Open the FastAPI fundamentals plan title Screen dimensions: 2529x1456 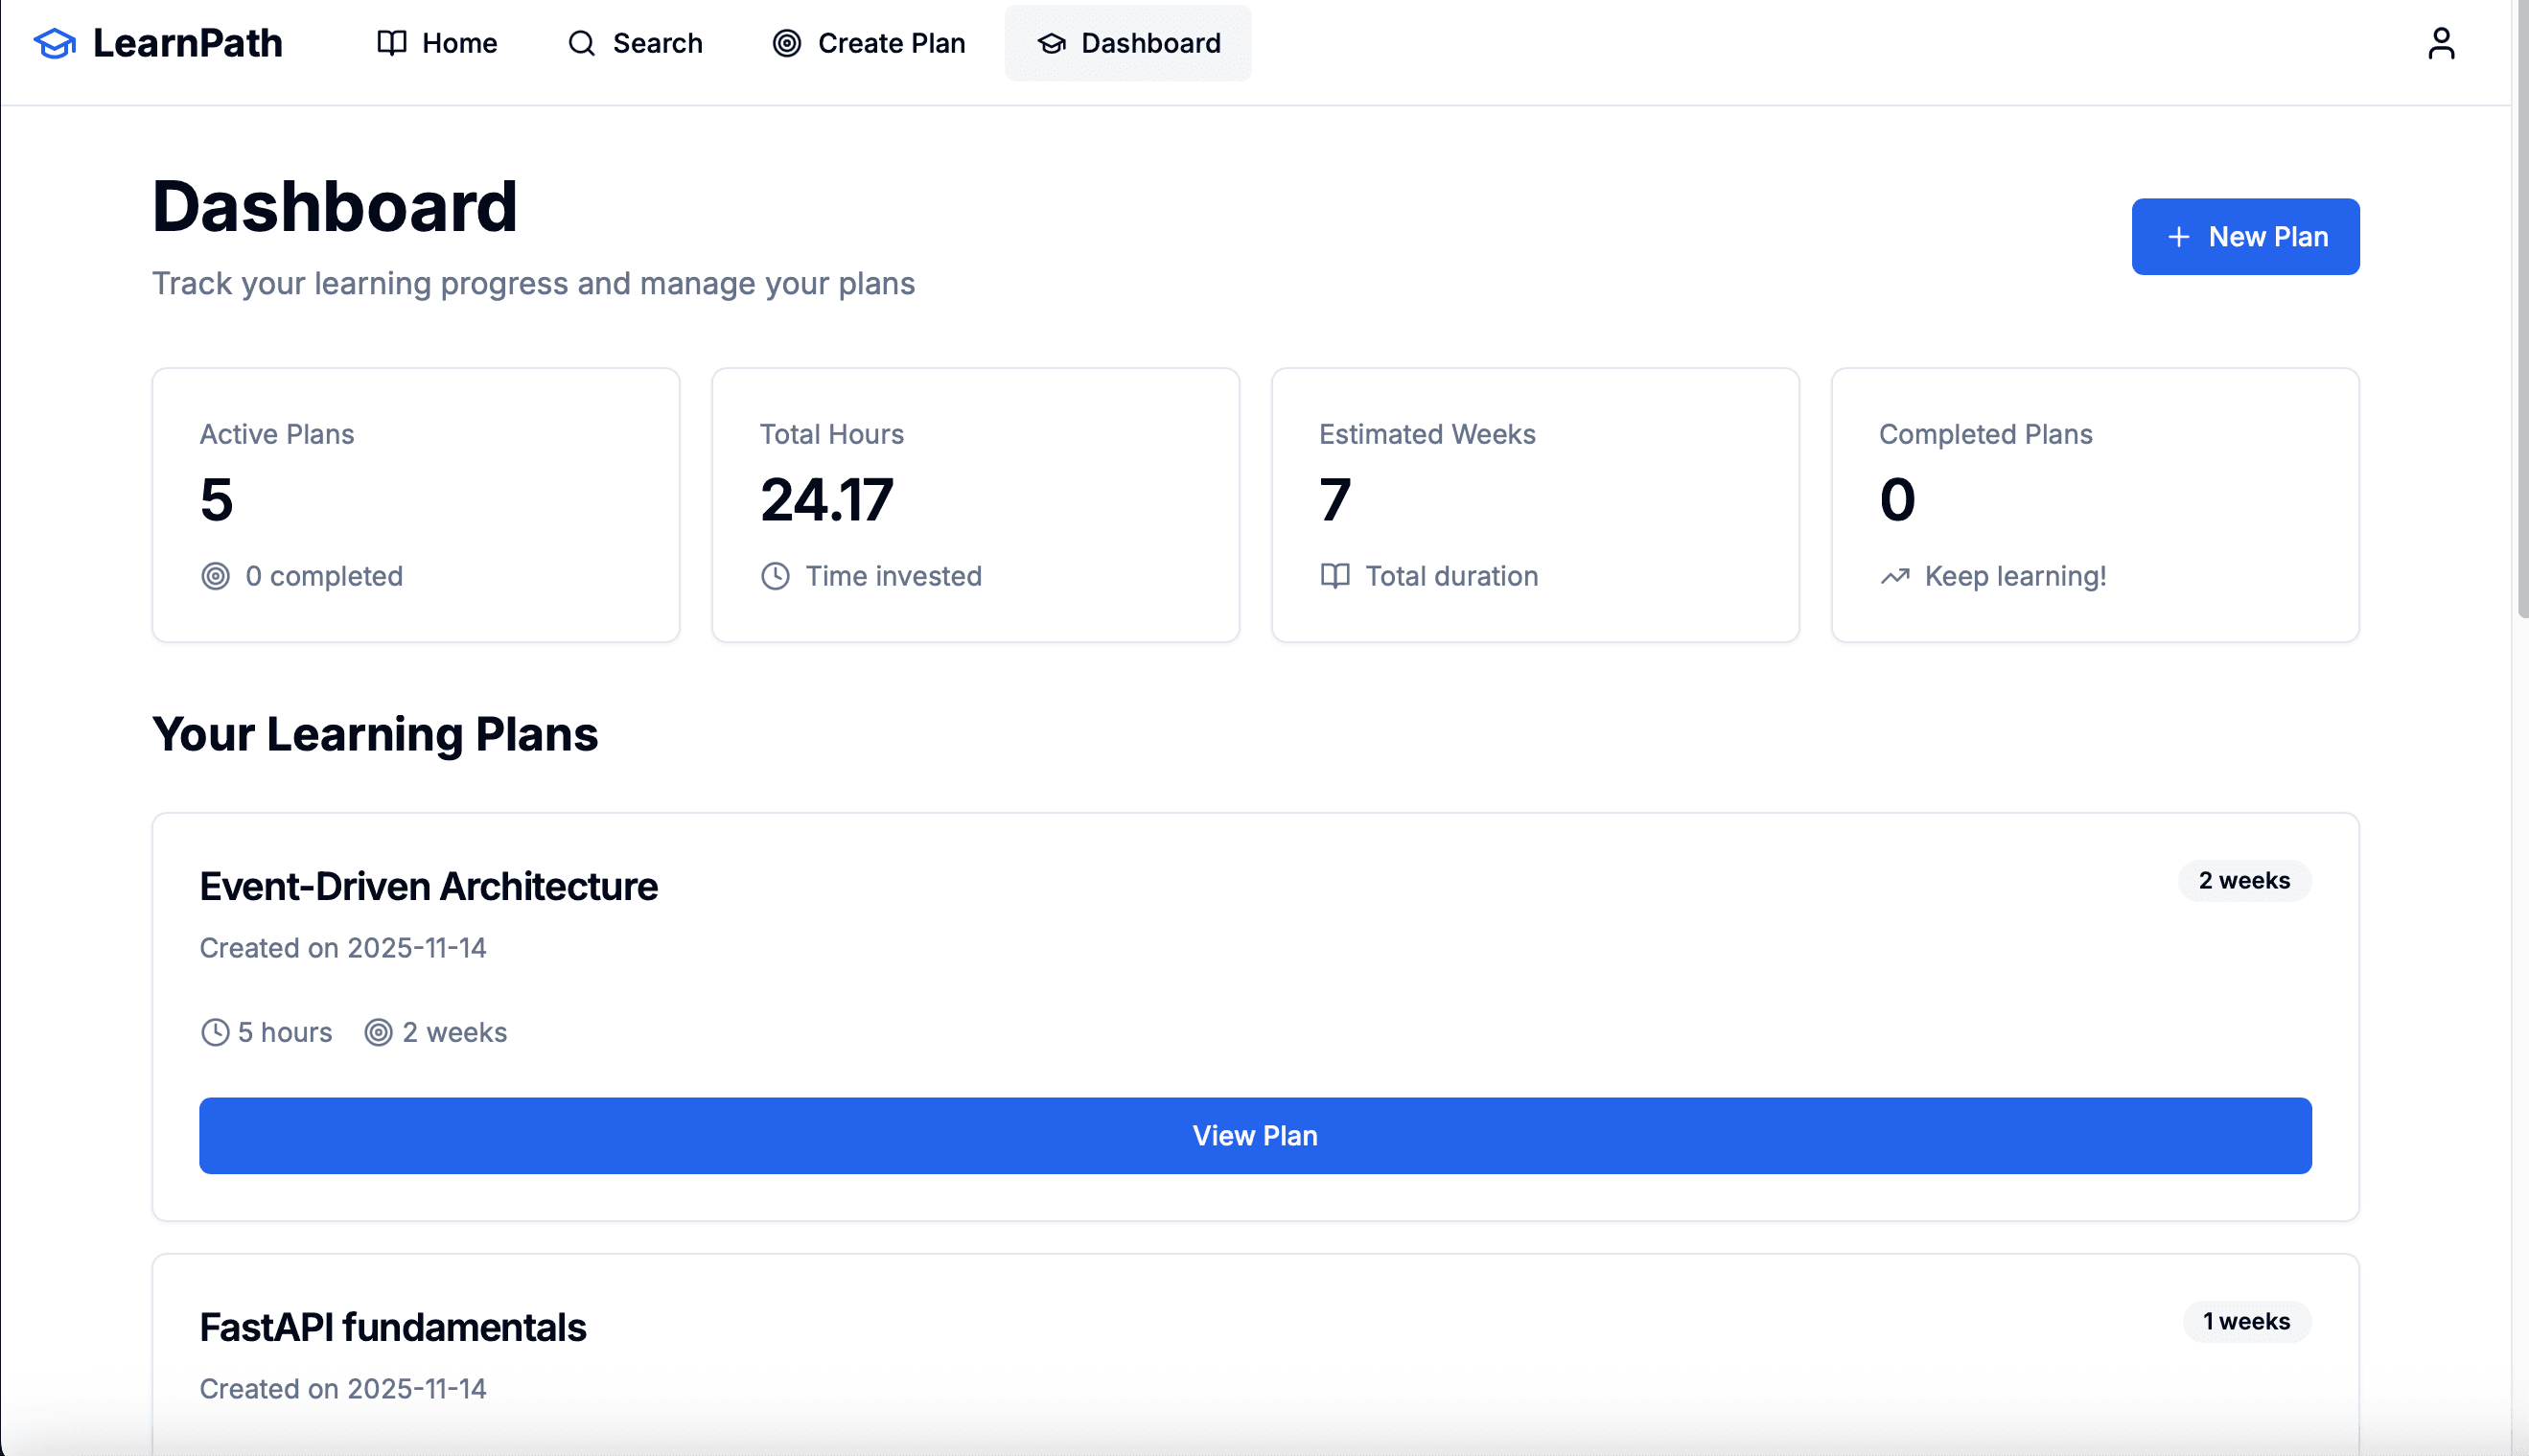pyautogui.click(x=393, y=1327)
